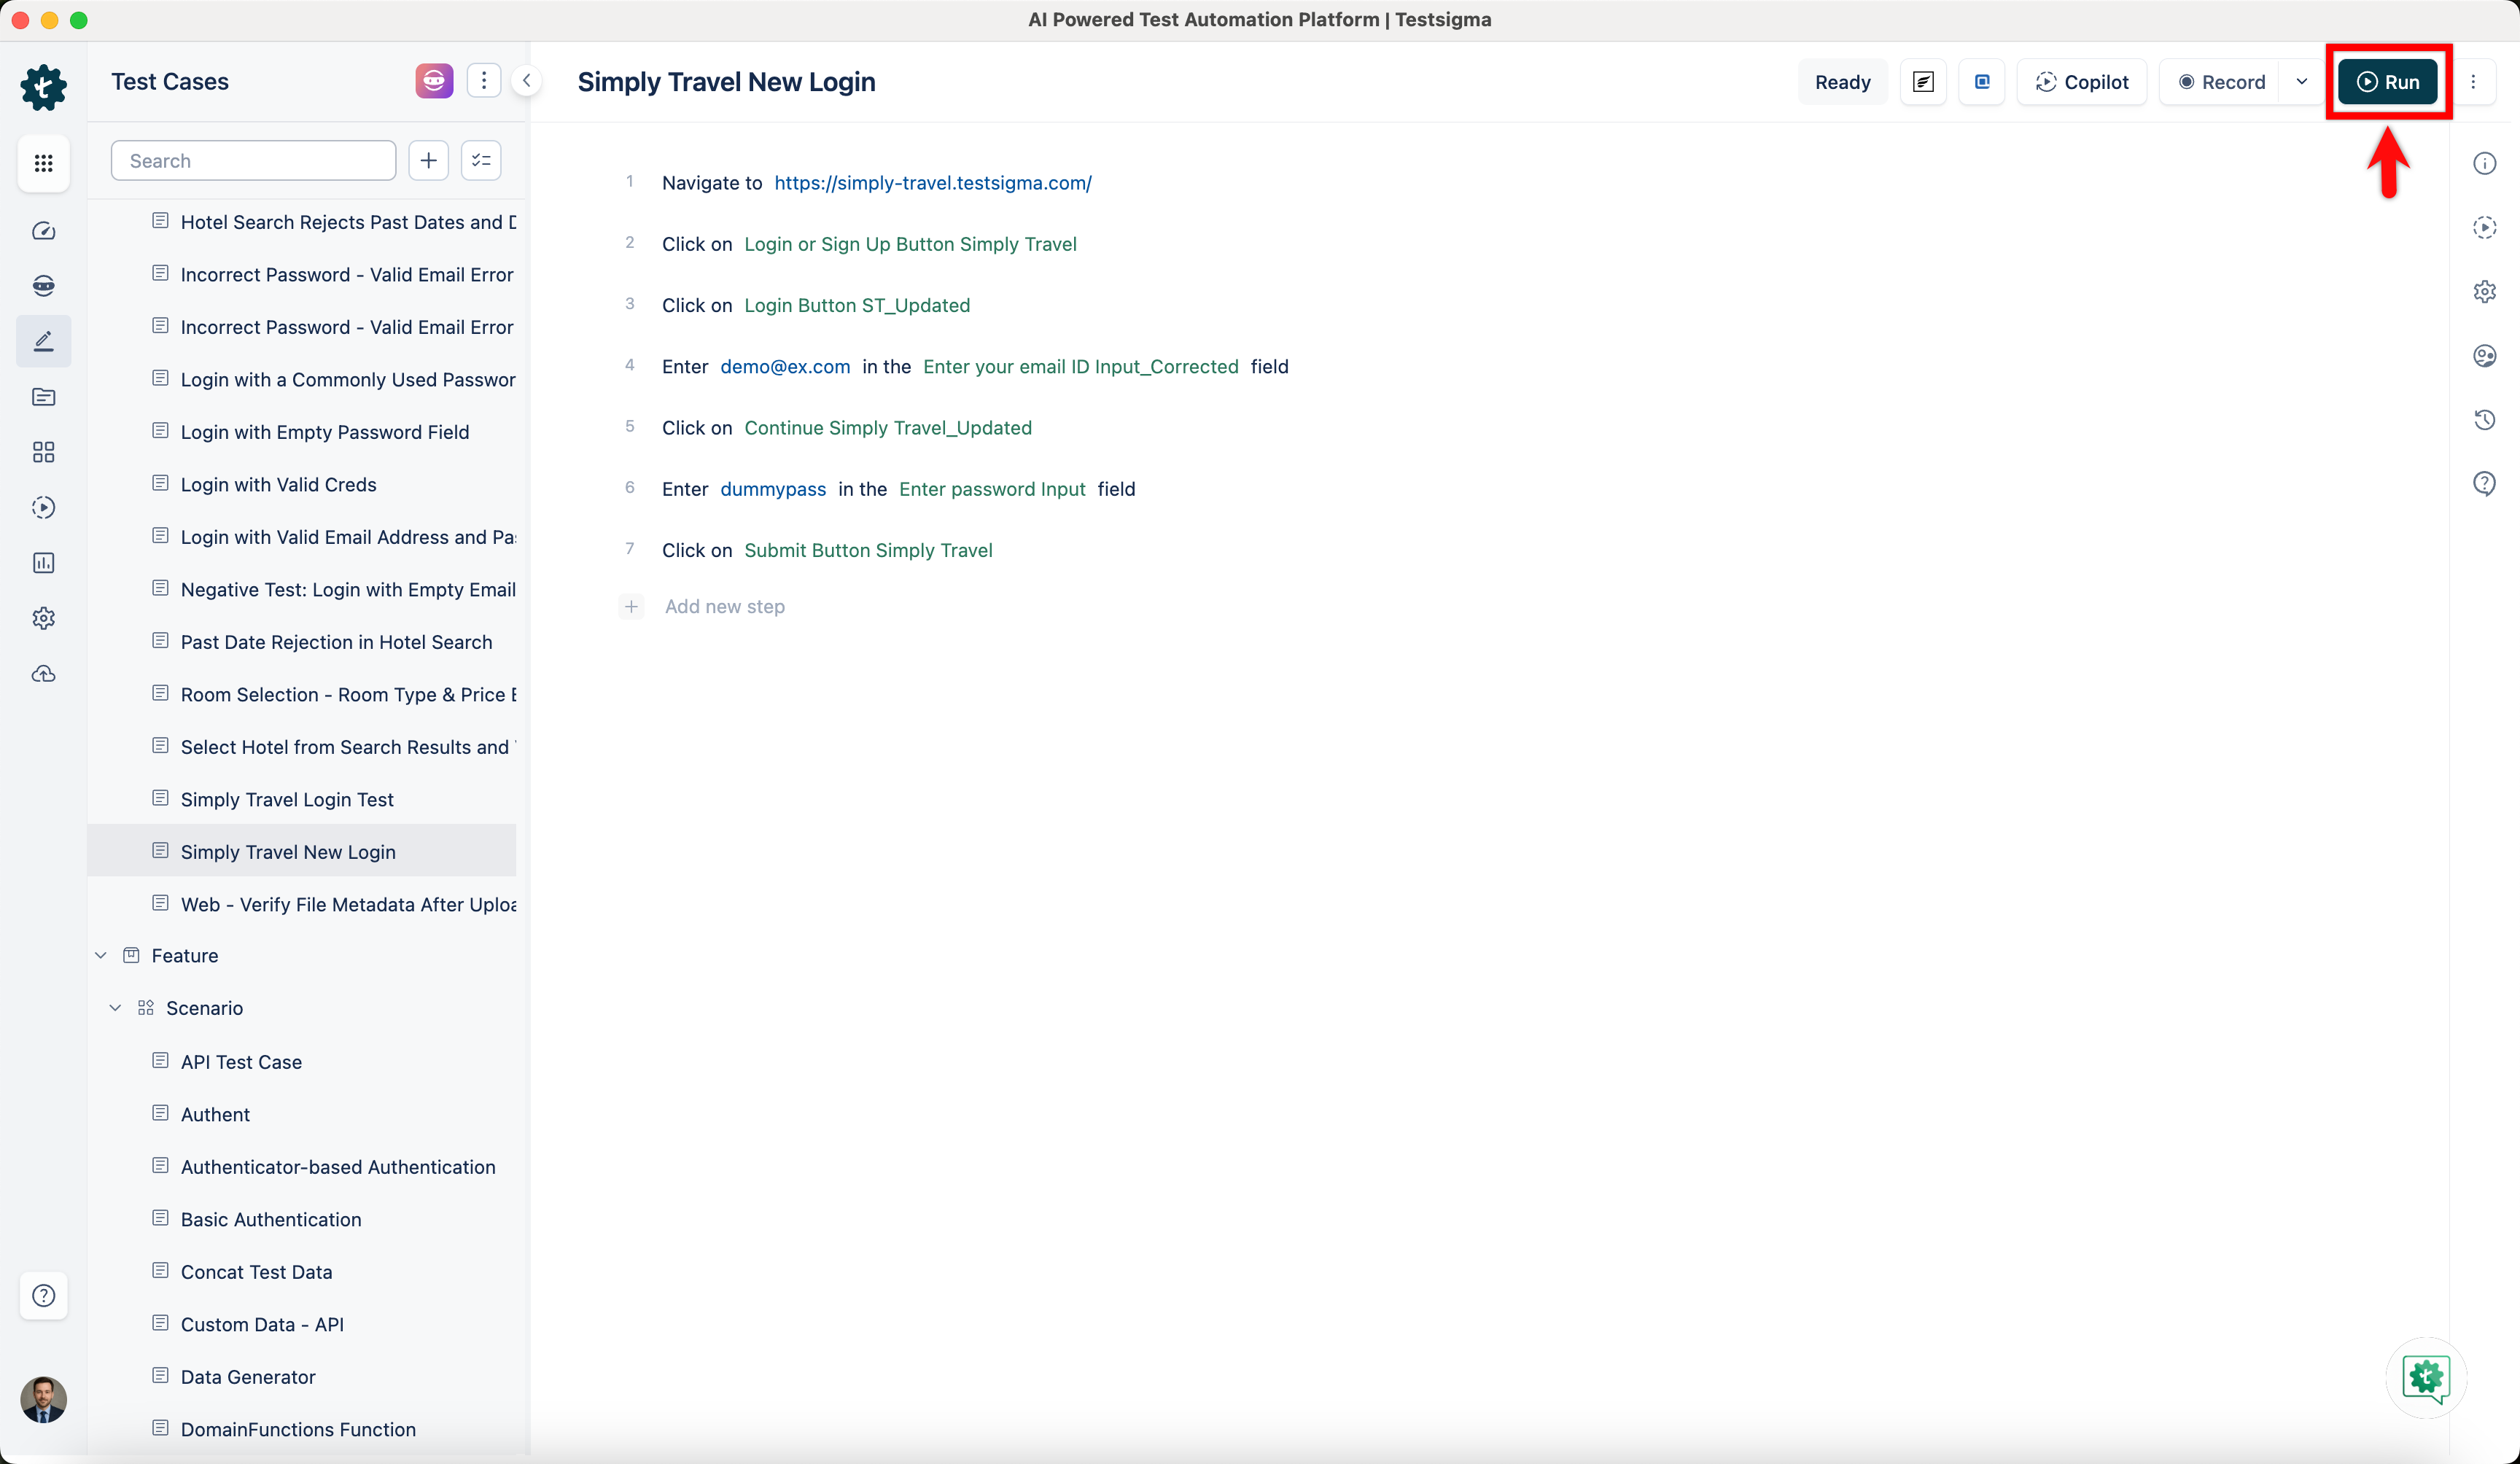Open the agent robot icon in sidebar
The height and width of the screenshot is (1464, 2520).
click(43, 286)
